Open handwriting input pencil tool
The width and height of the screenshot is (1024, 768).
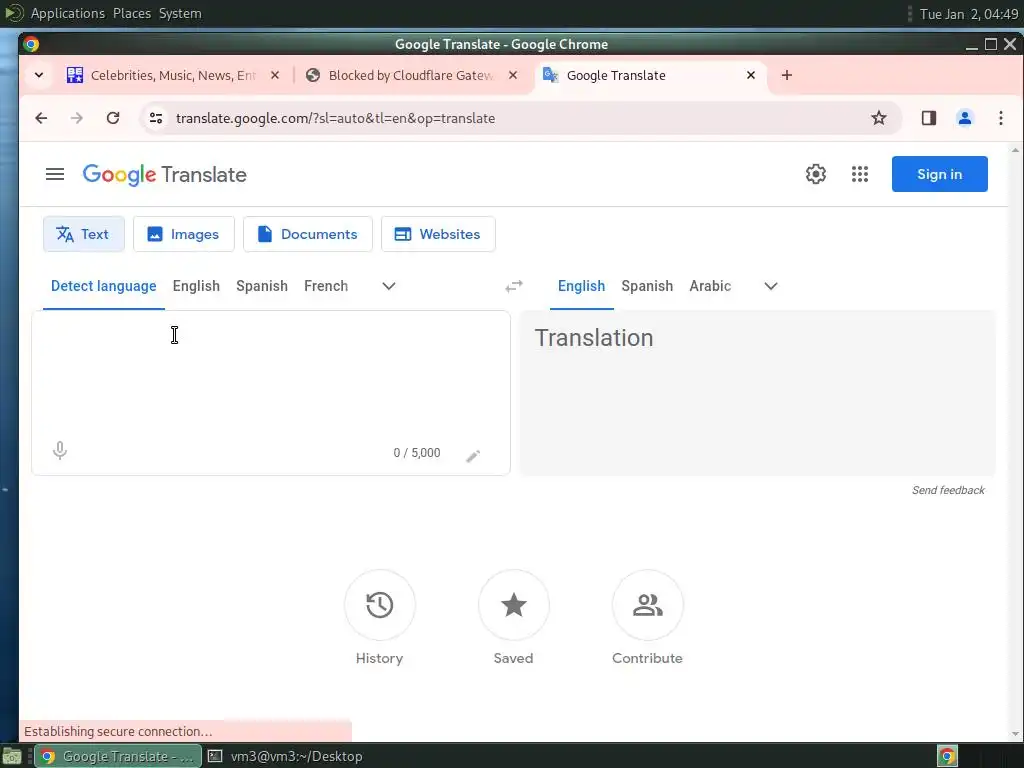click(473, 456)
